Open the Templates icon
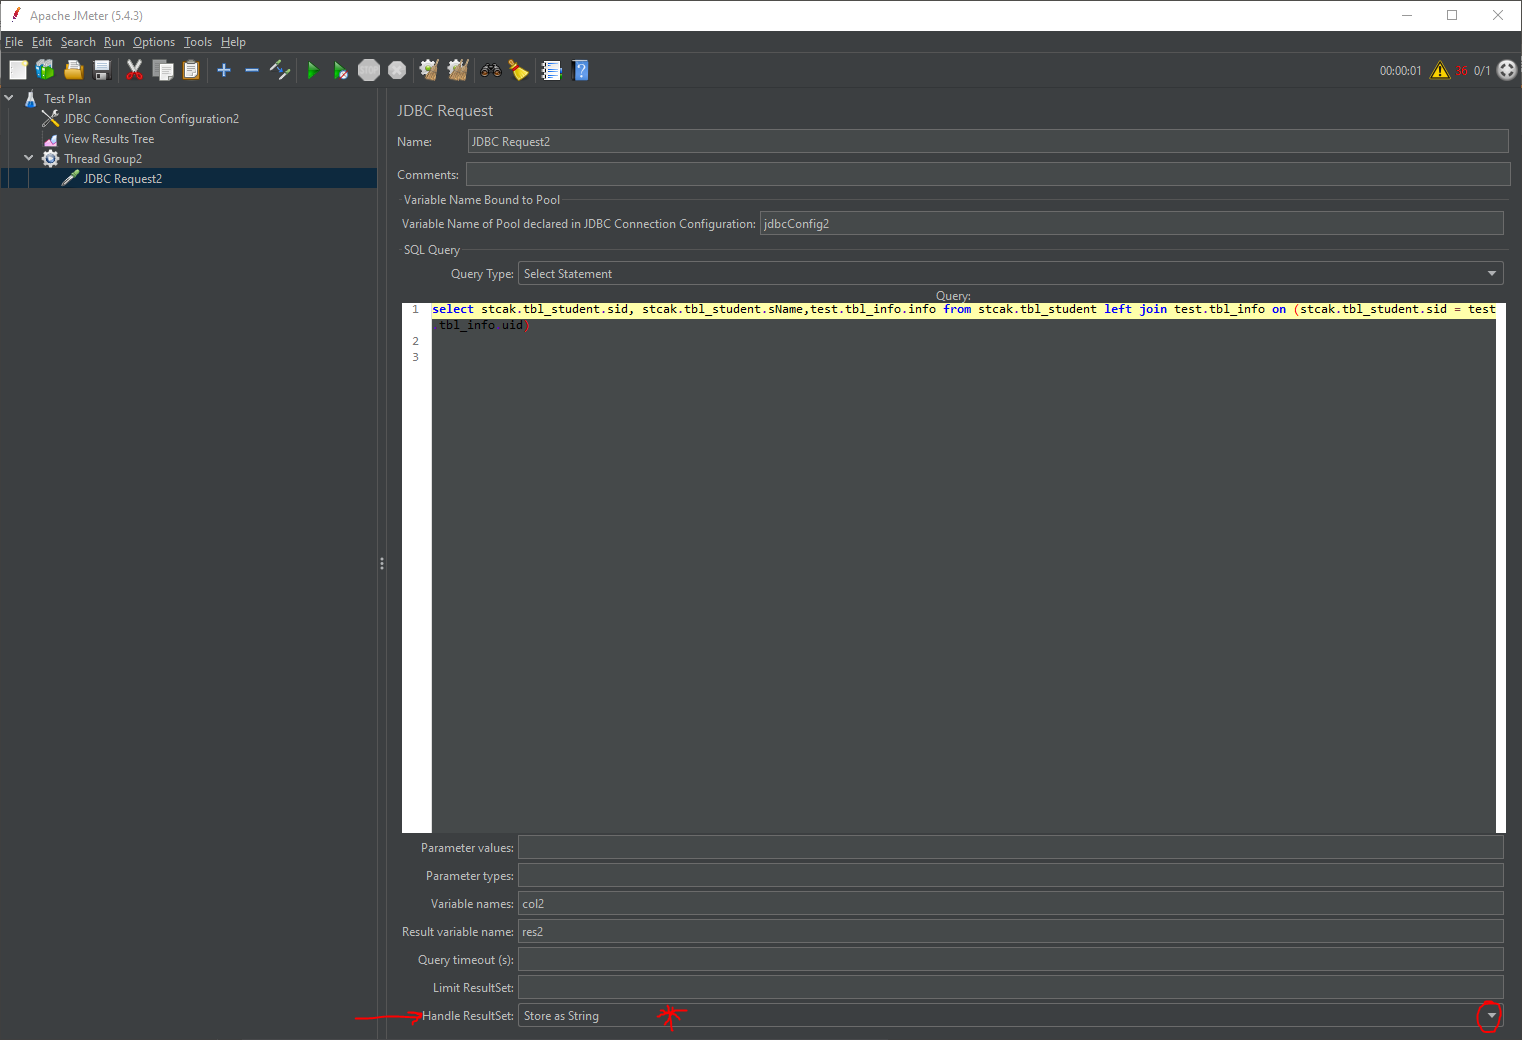The height and width of the screenshot is (1040, 1522). 45,70
